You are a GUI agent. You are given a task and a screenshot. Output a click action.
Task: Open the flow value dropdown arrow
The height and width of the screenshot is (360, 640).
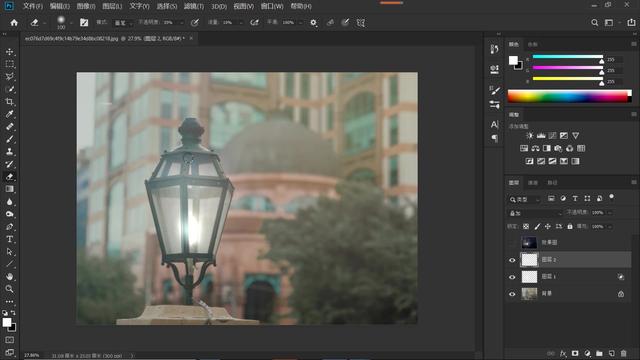coord(241,23)
